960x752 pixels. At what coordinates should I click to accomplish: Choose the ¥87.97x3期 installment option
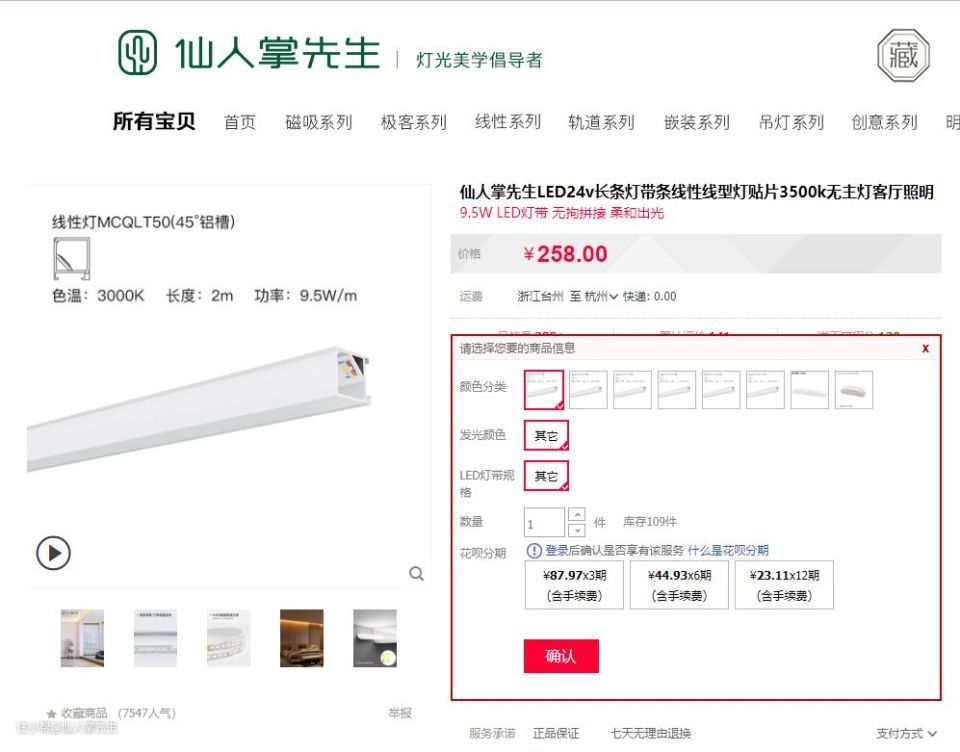pos(574,585)
